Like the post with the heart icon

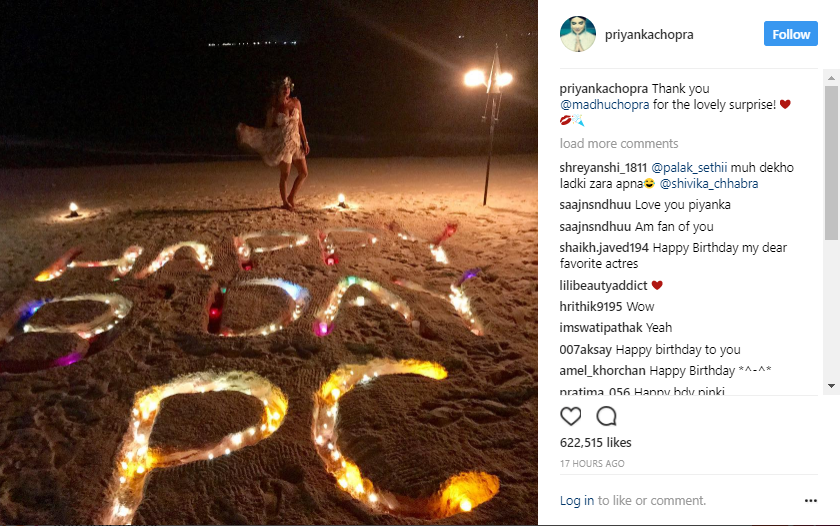571,416
